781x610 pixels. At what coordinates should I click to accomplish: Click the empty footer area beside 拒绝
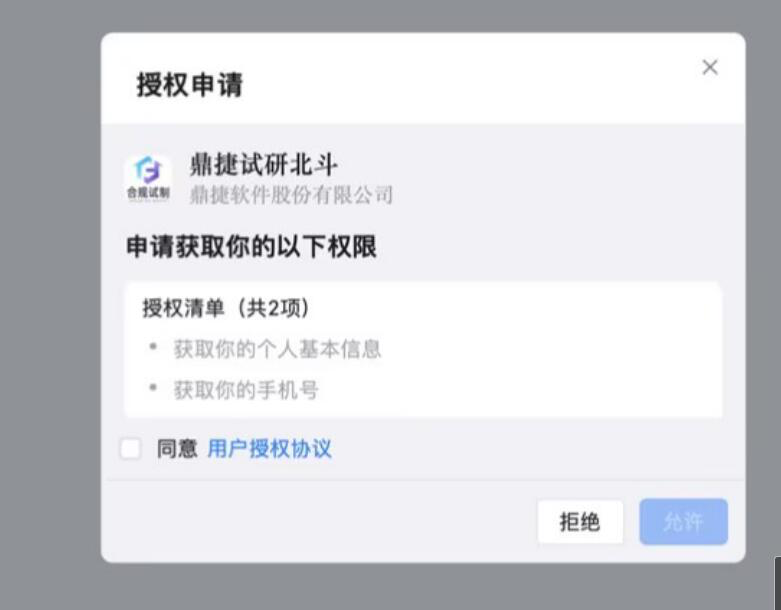319,522
